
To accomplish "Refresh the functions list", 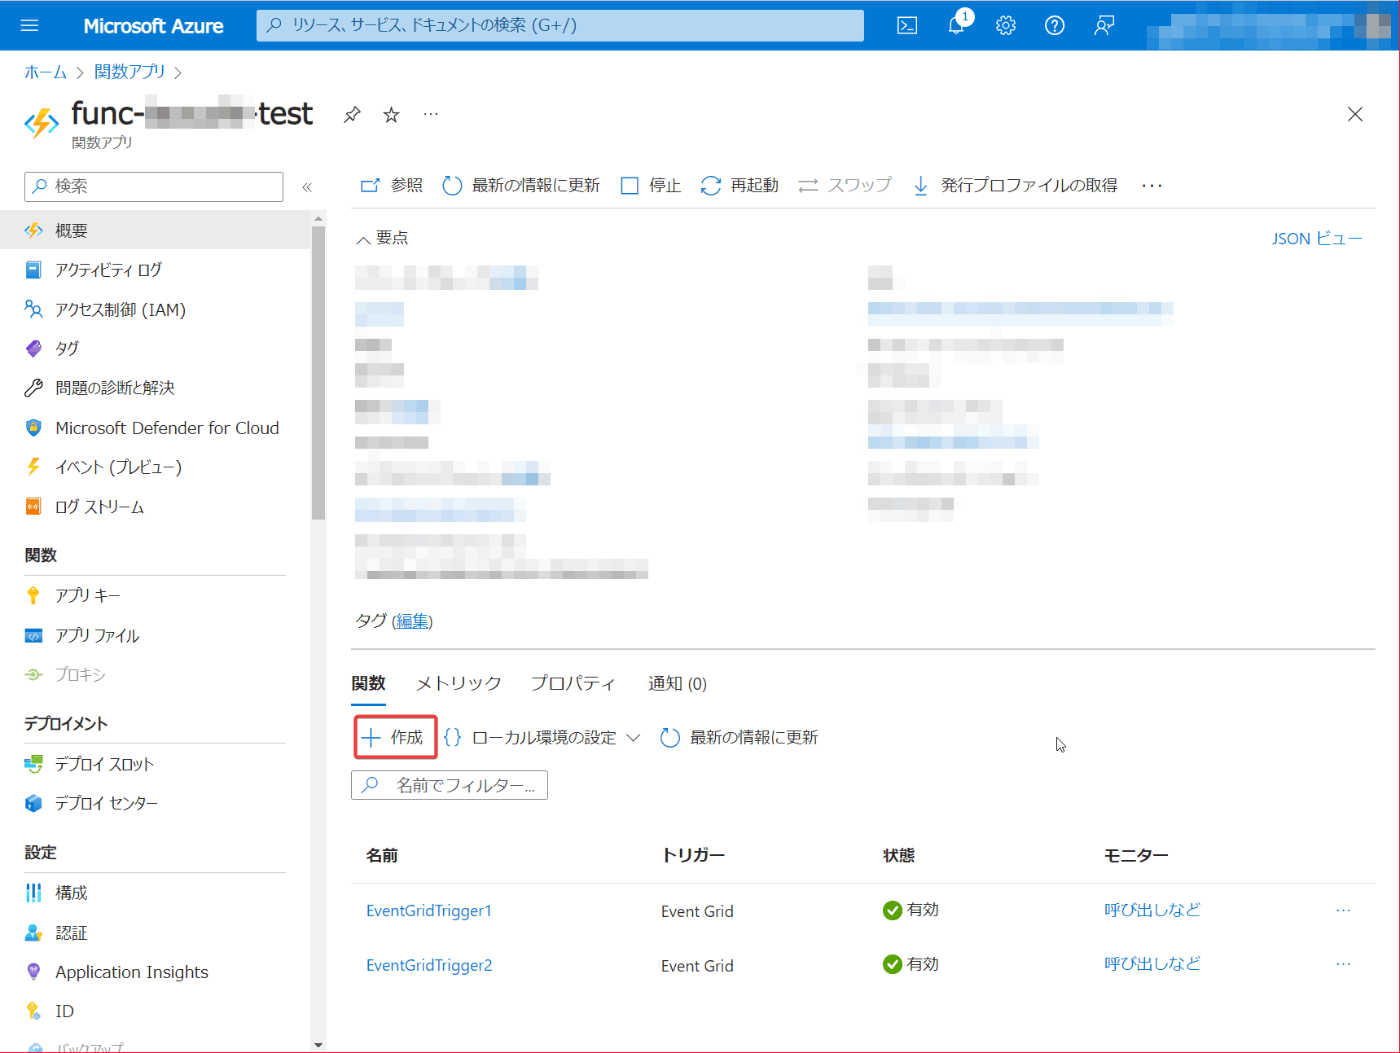I will [739, 737].
